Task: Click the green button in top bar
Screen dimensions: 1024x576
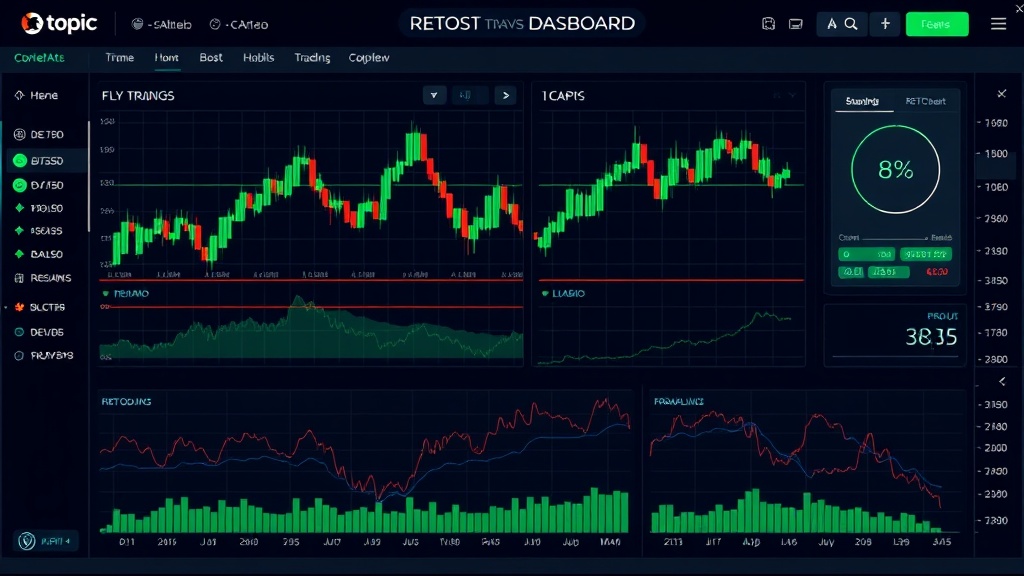Action: (x=936, y=24)
